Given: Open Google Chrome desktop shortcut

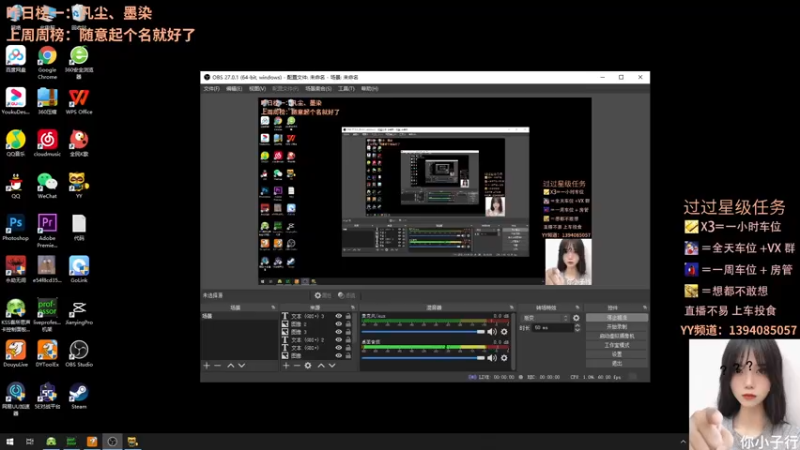Looking at the screenshot, I should pyautogui.click(x=47, y=63).
